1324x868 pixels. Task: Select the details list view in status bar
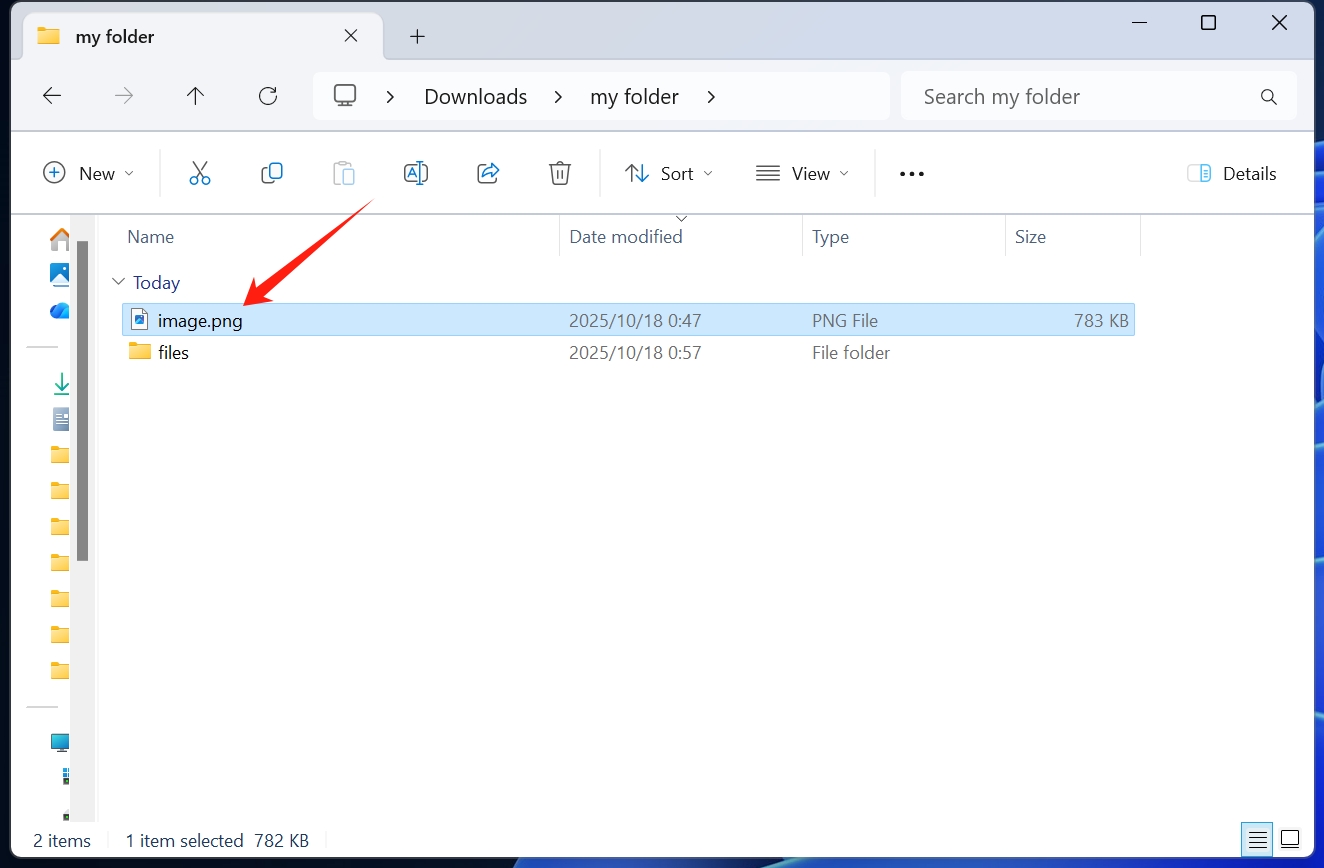tap(1258, 838)
